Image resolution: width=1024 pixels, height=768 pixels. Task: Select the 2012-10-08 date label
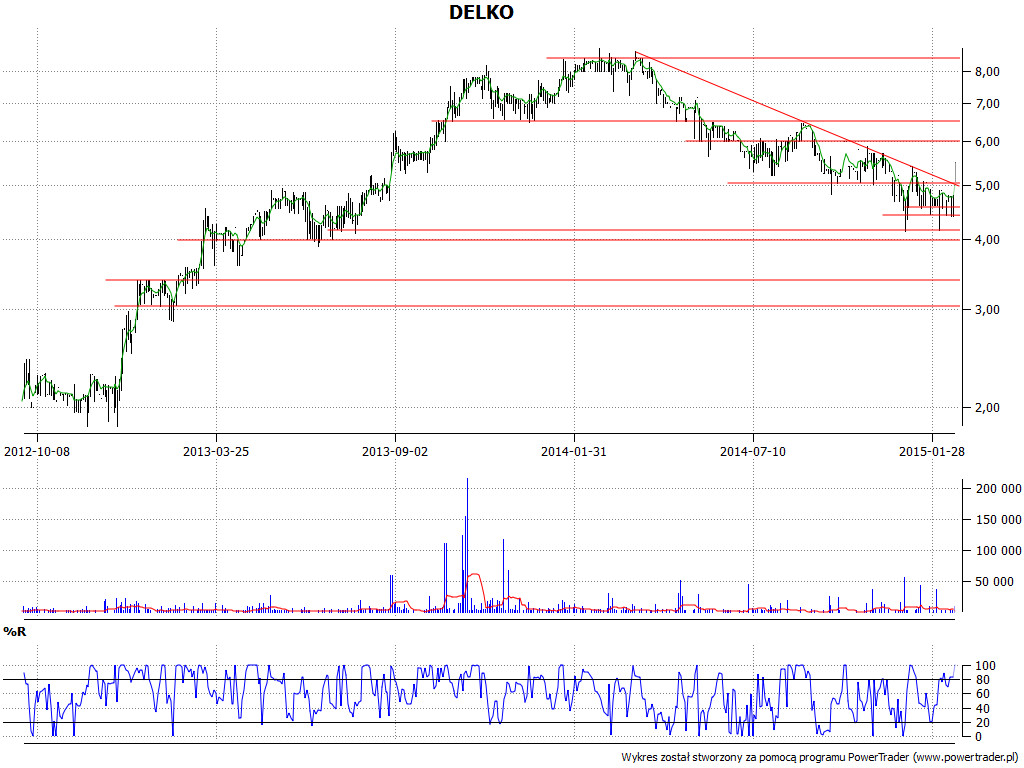[x=37, y=451]
